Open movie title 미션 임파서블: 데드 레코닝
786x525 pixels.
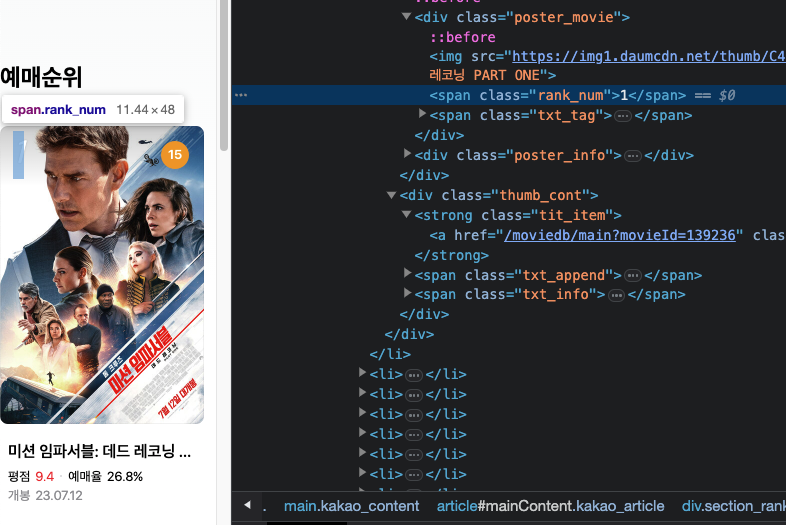click(99, 451)
